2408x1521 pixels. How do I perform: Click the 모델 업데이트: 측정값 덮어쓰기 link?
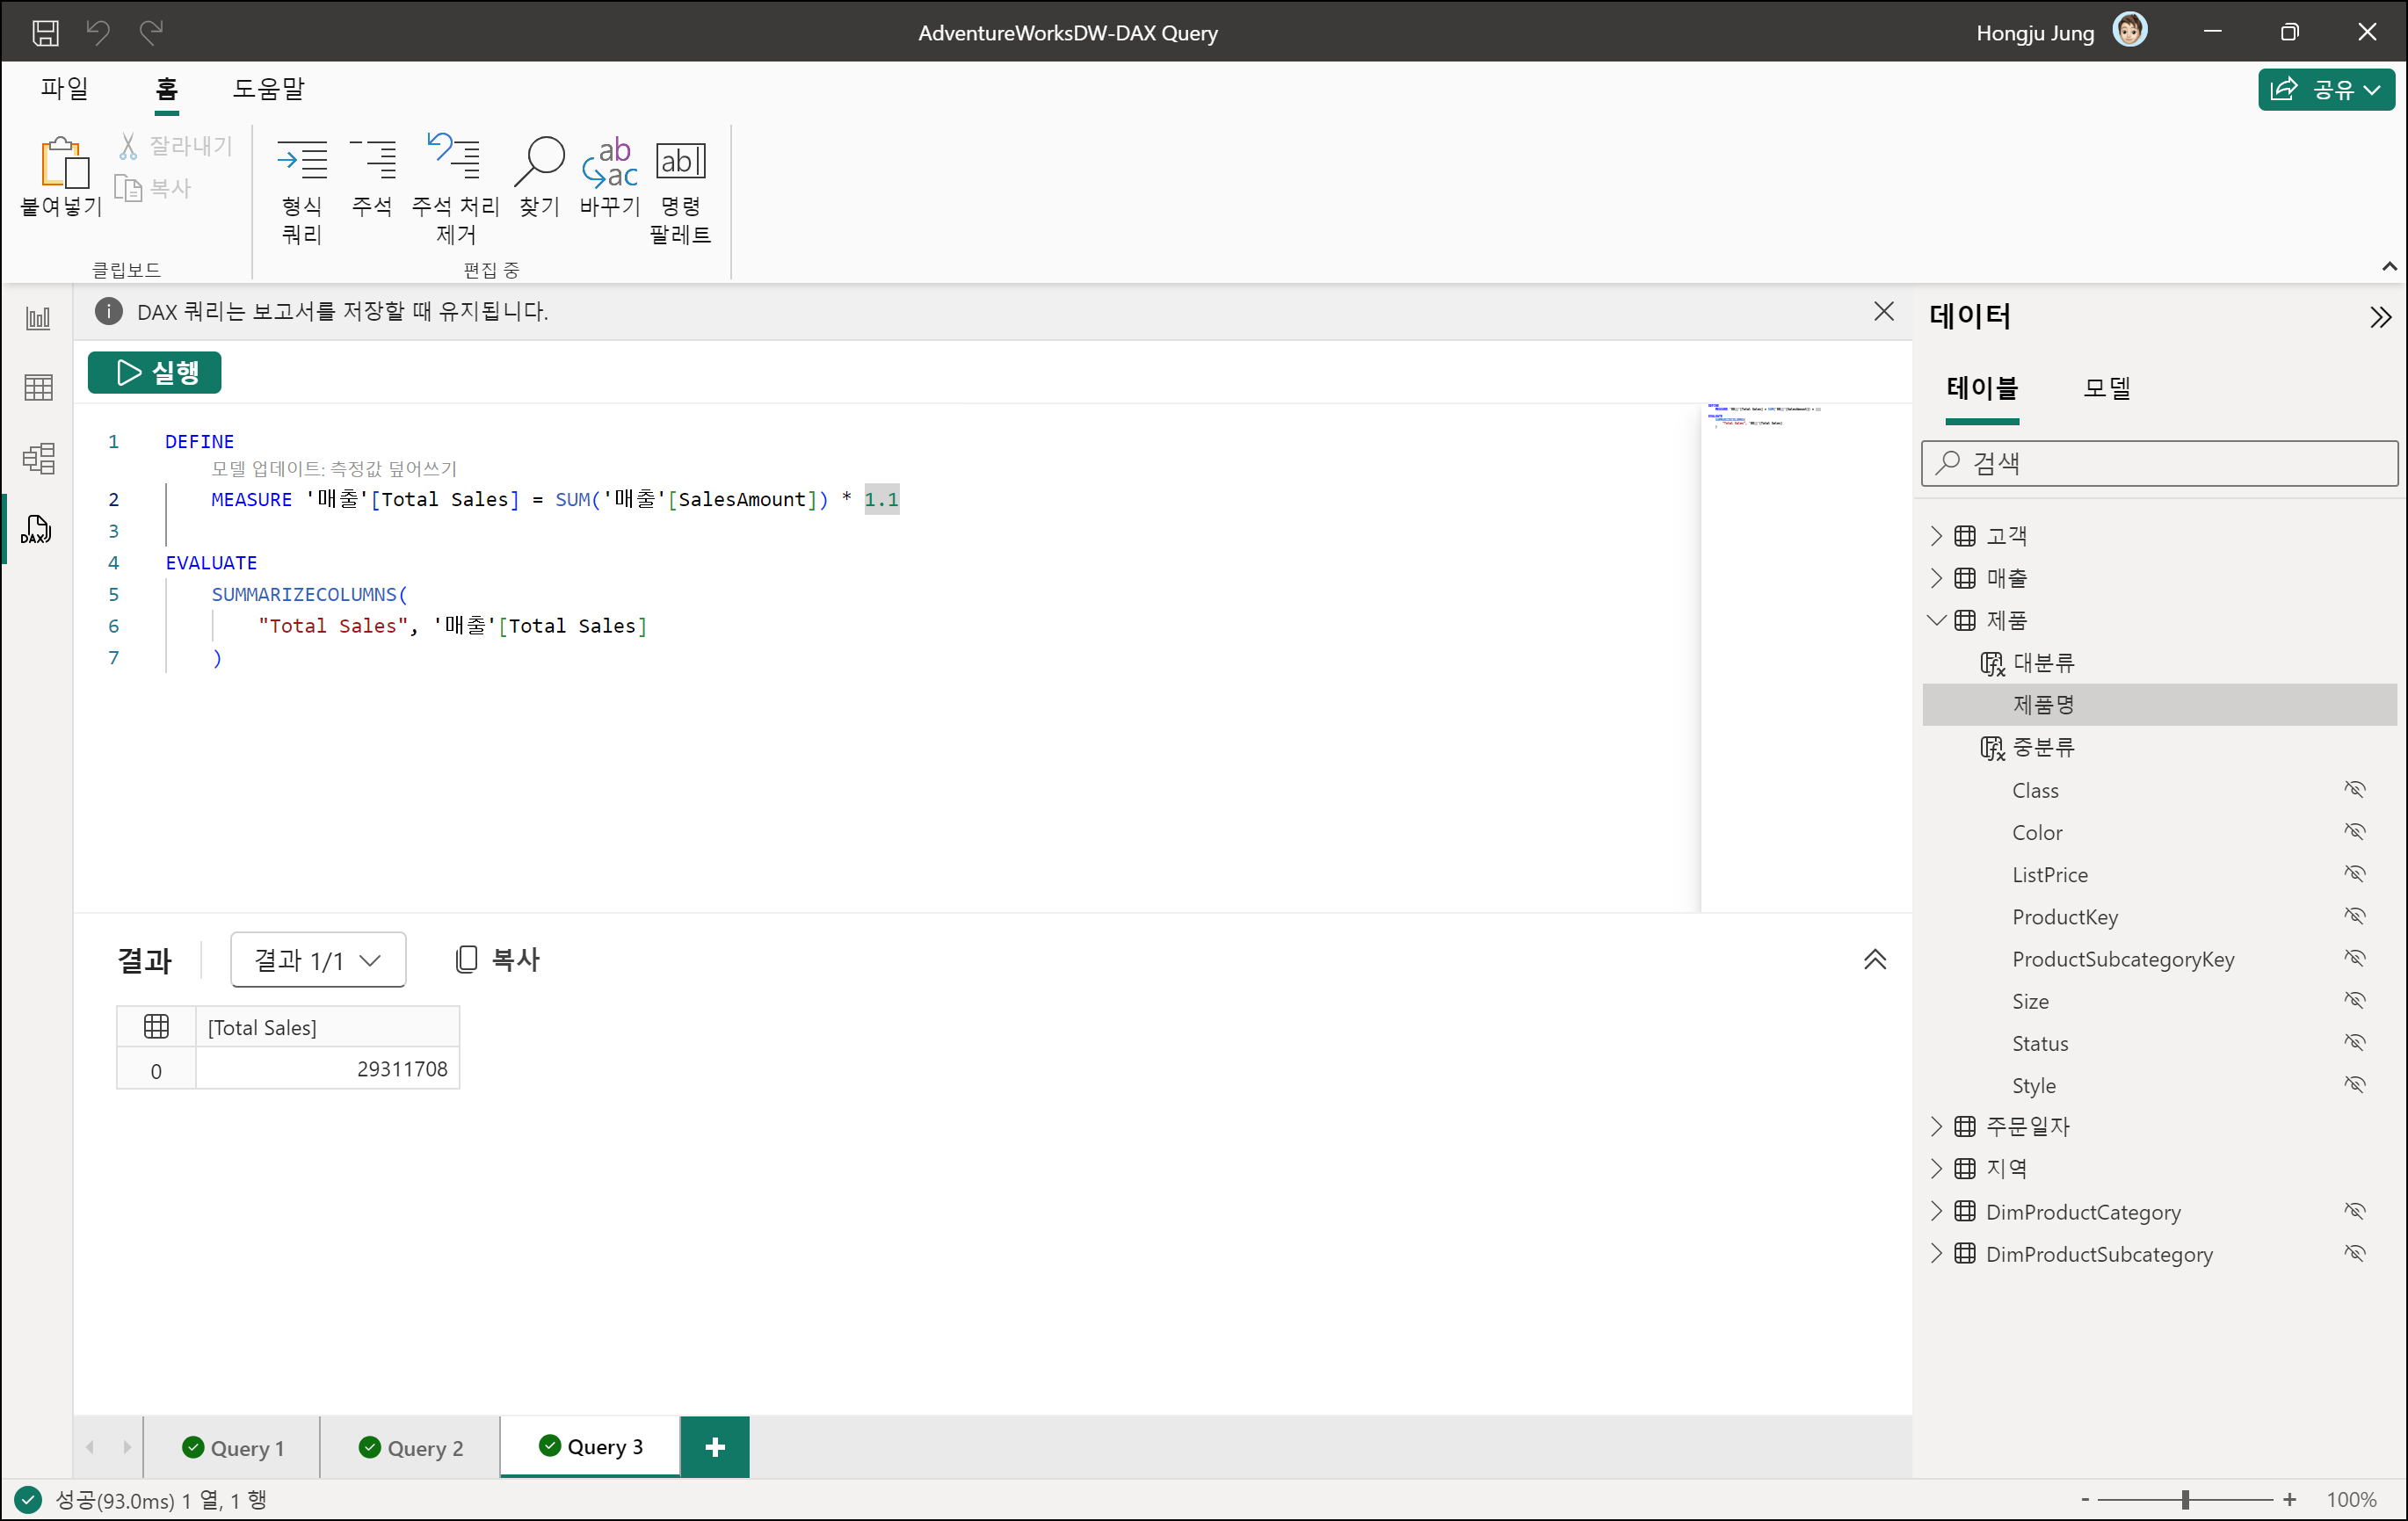pyautogui.click(x=333, y=468)
